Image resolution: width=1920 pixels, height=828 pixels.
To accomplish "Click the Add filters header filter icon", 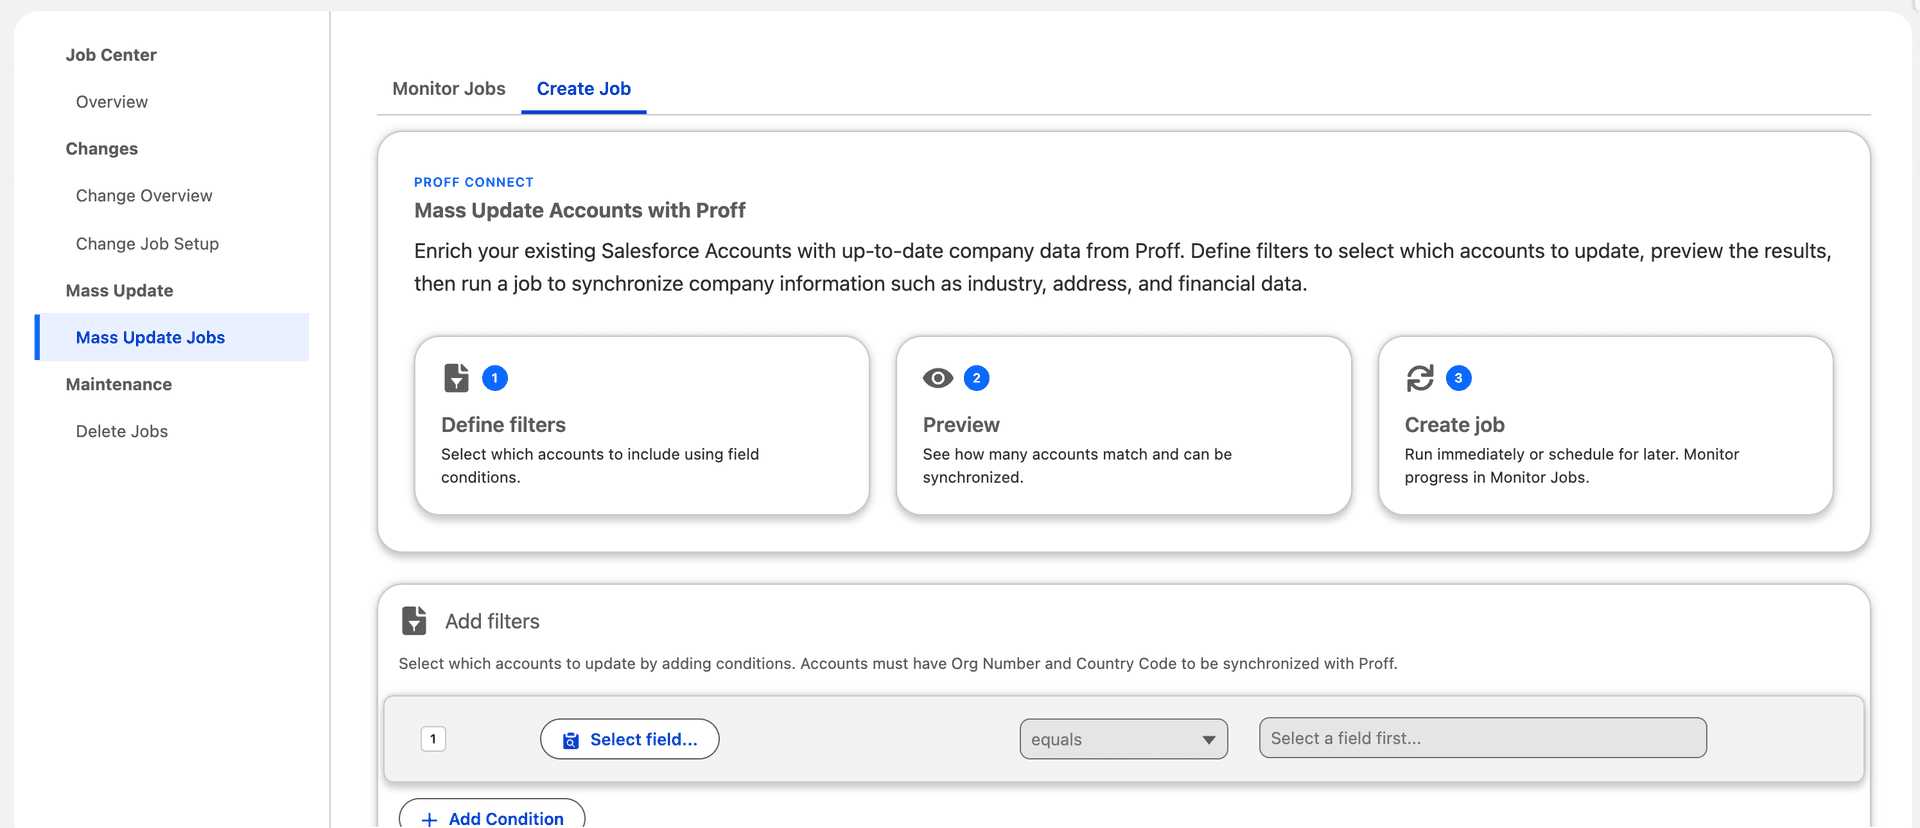I will pos(414,621).
